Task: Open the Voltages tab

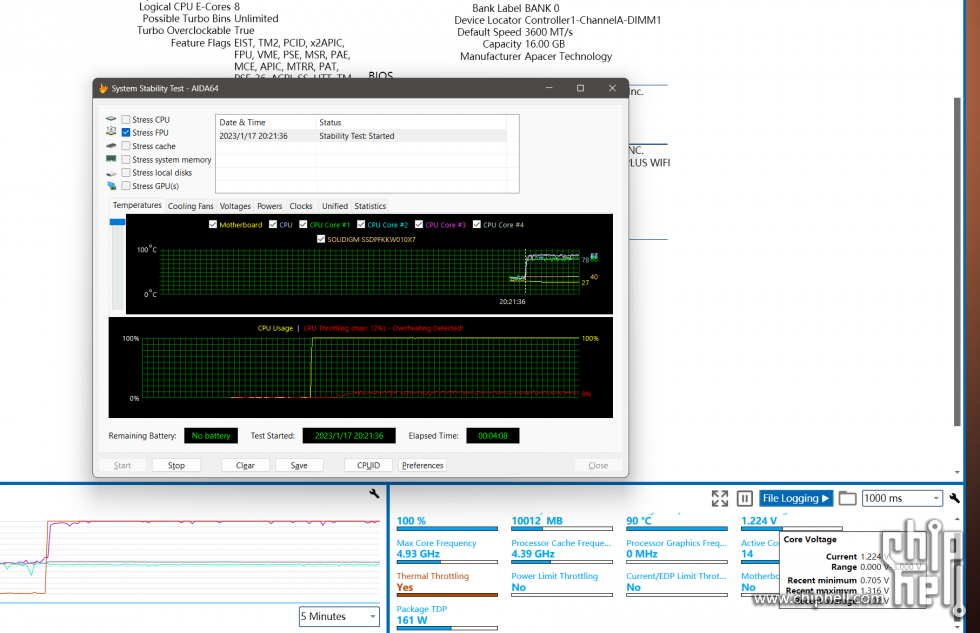Action: click(x=235, y=206)
